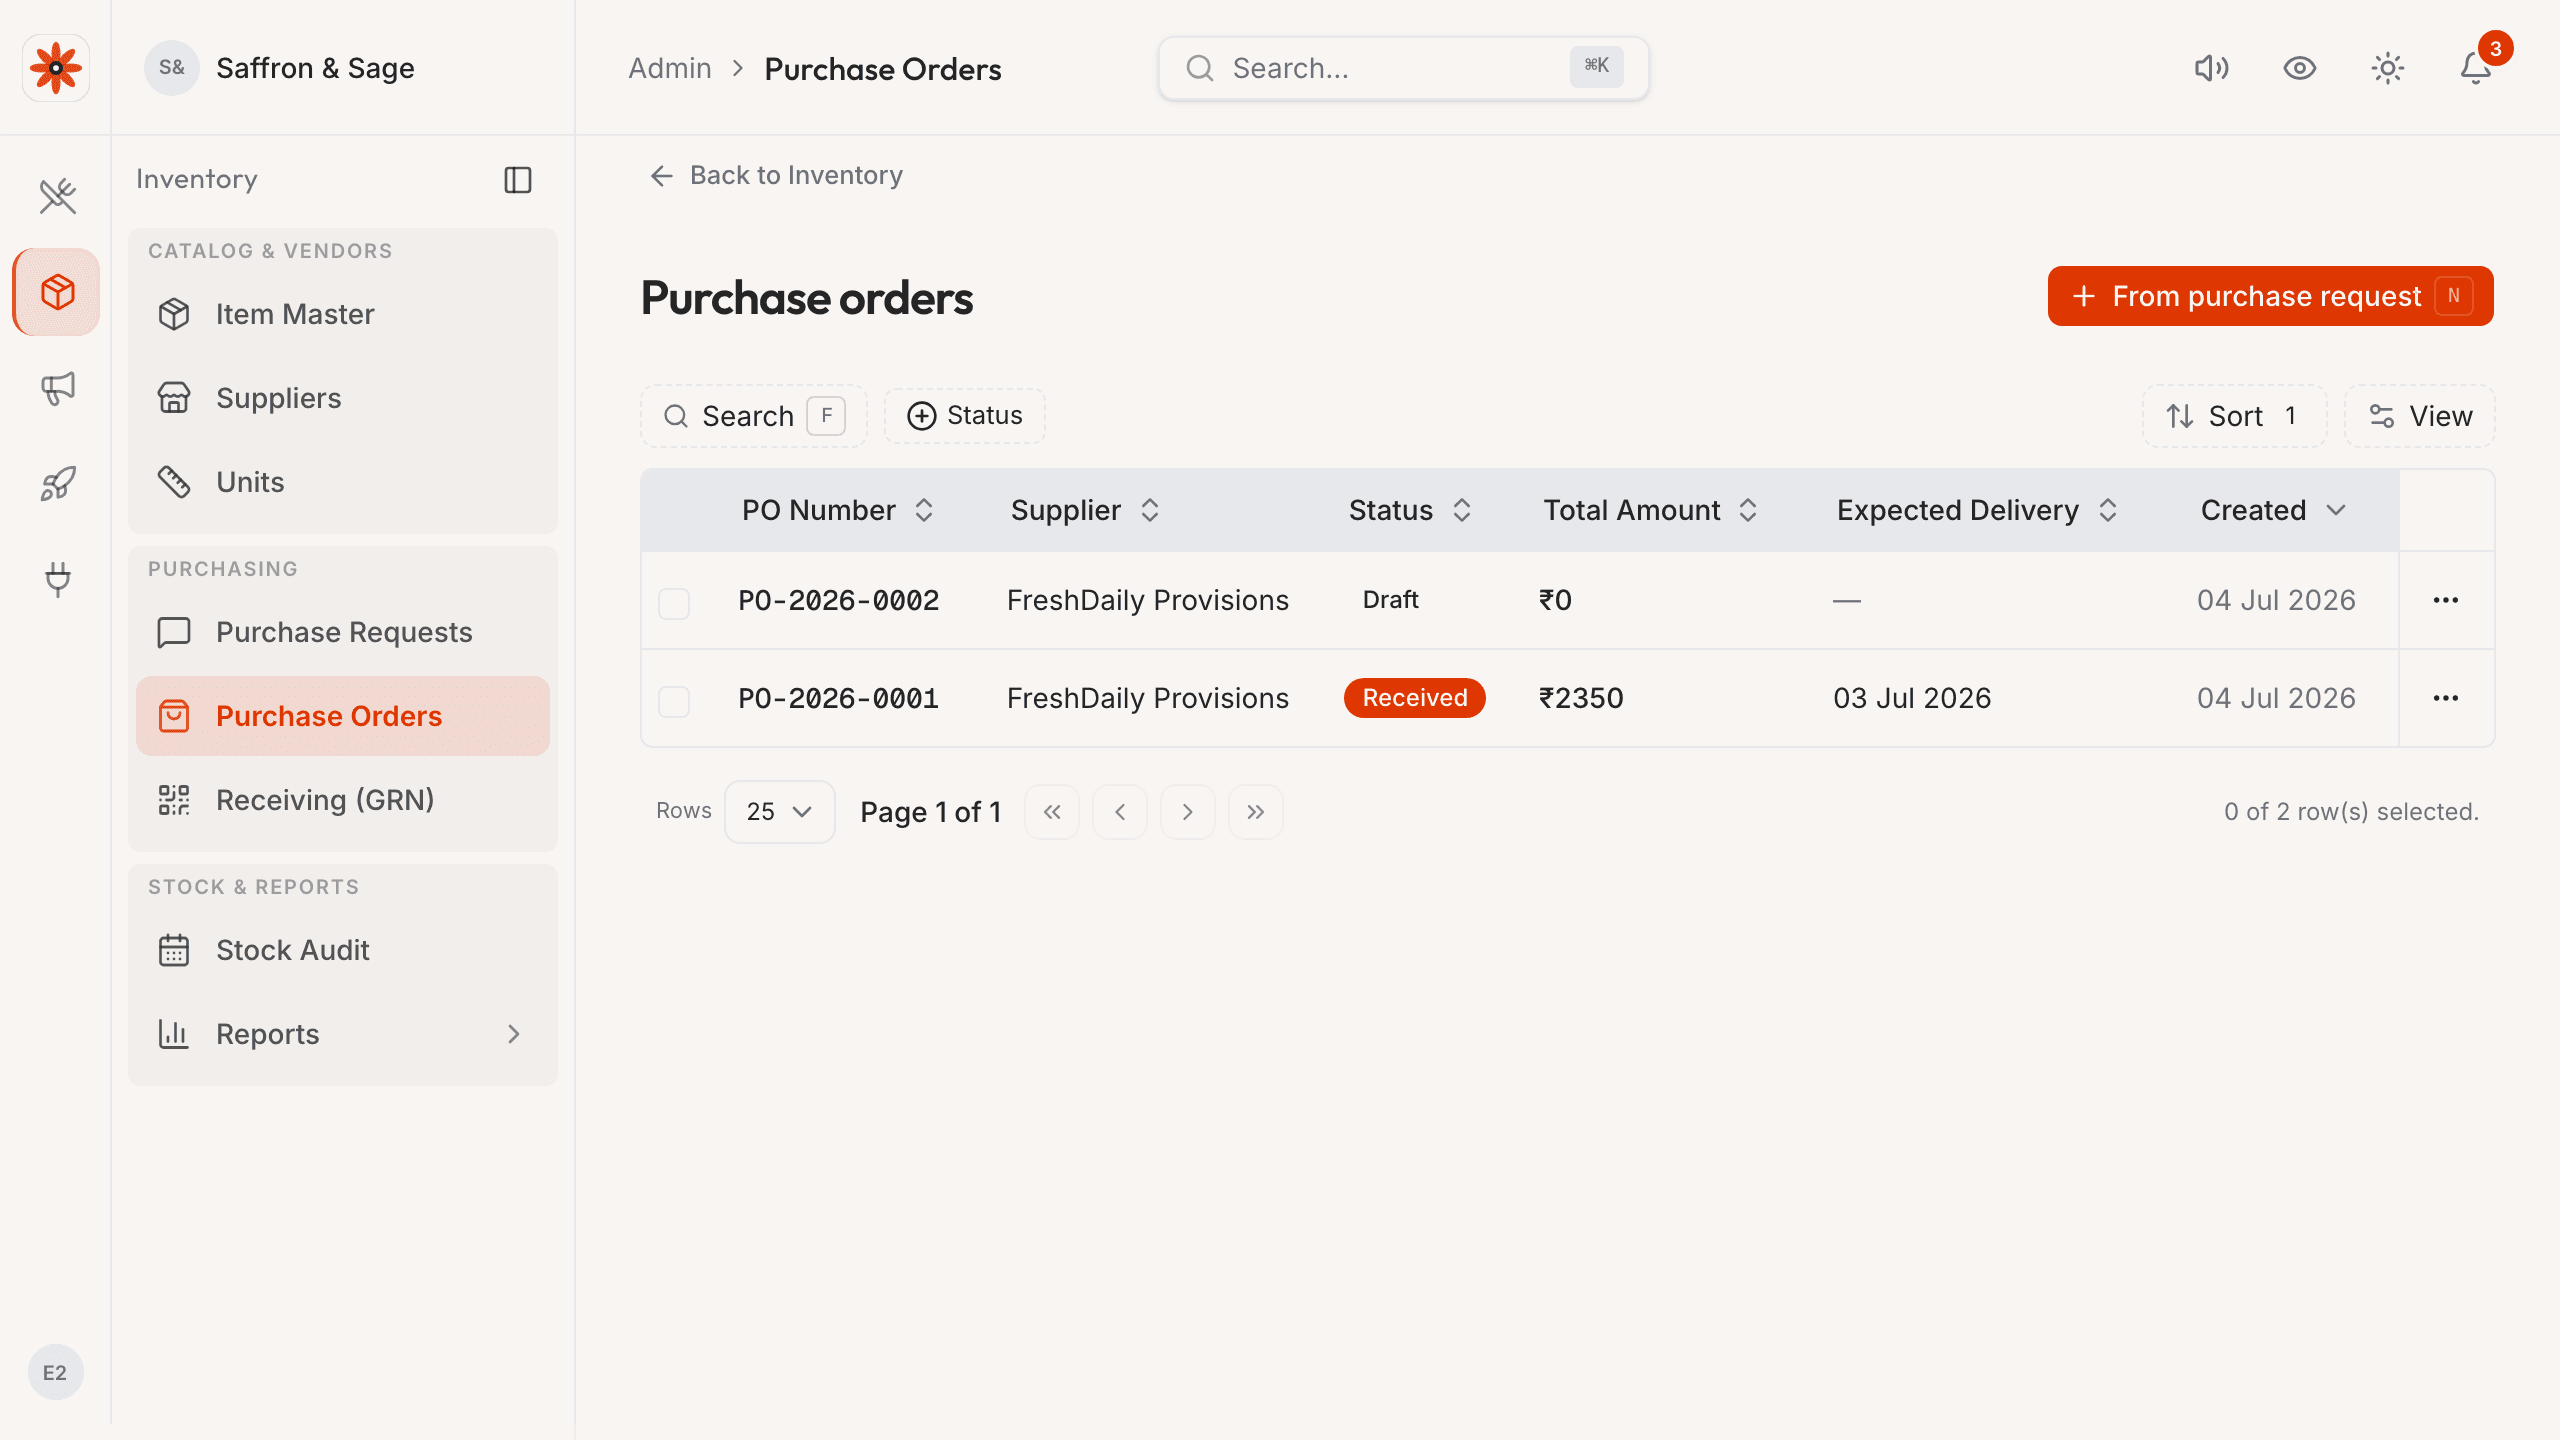Select Purchase Orders in the sidebar

tap(343, 716)
